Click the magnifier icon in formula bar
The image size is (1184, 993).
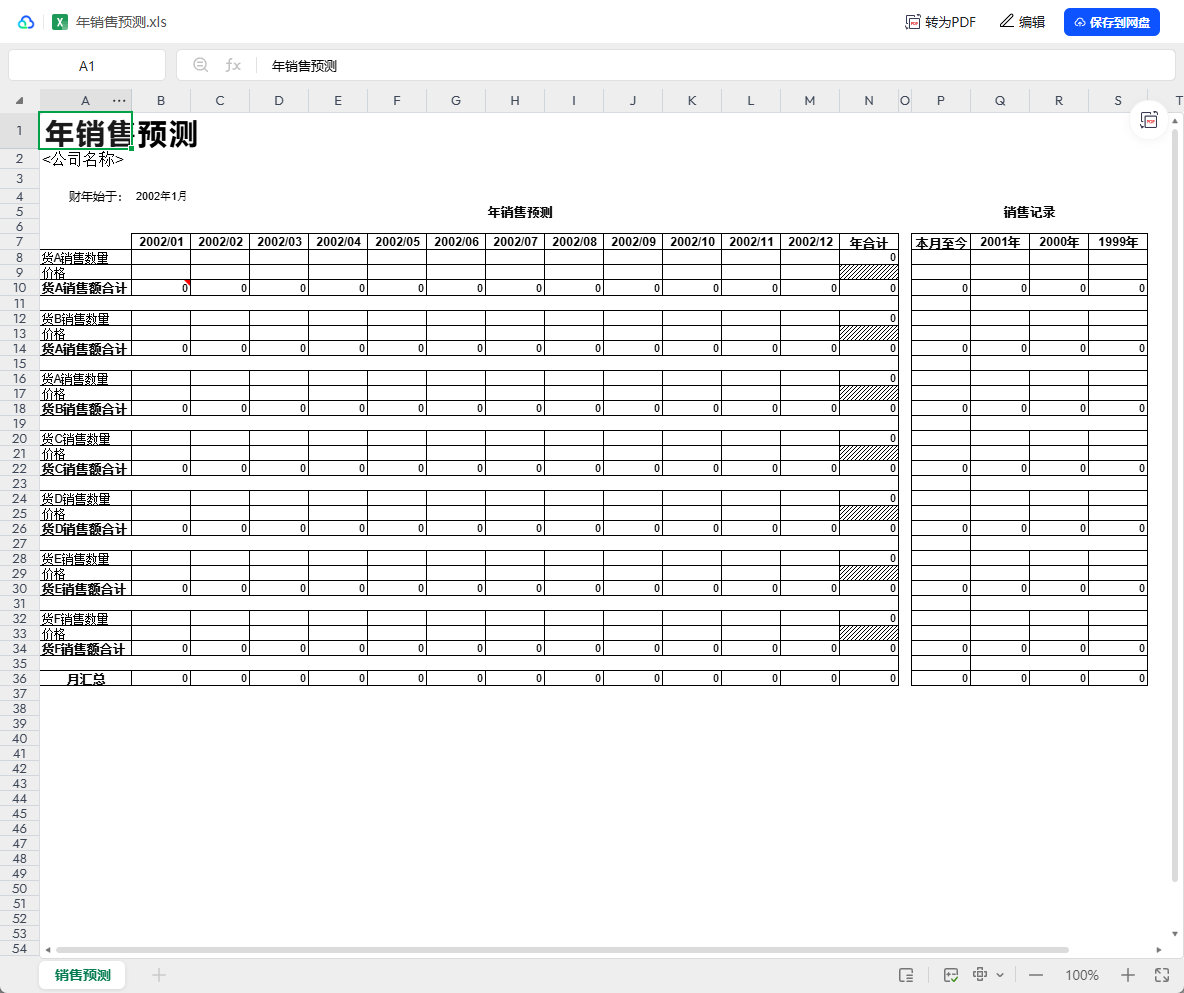[x=201, y=65]
